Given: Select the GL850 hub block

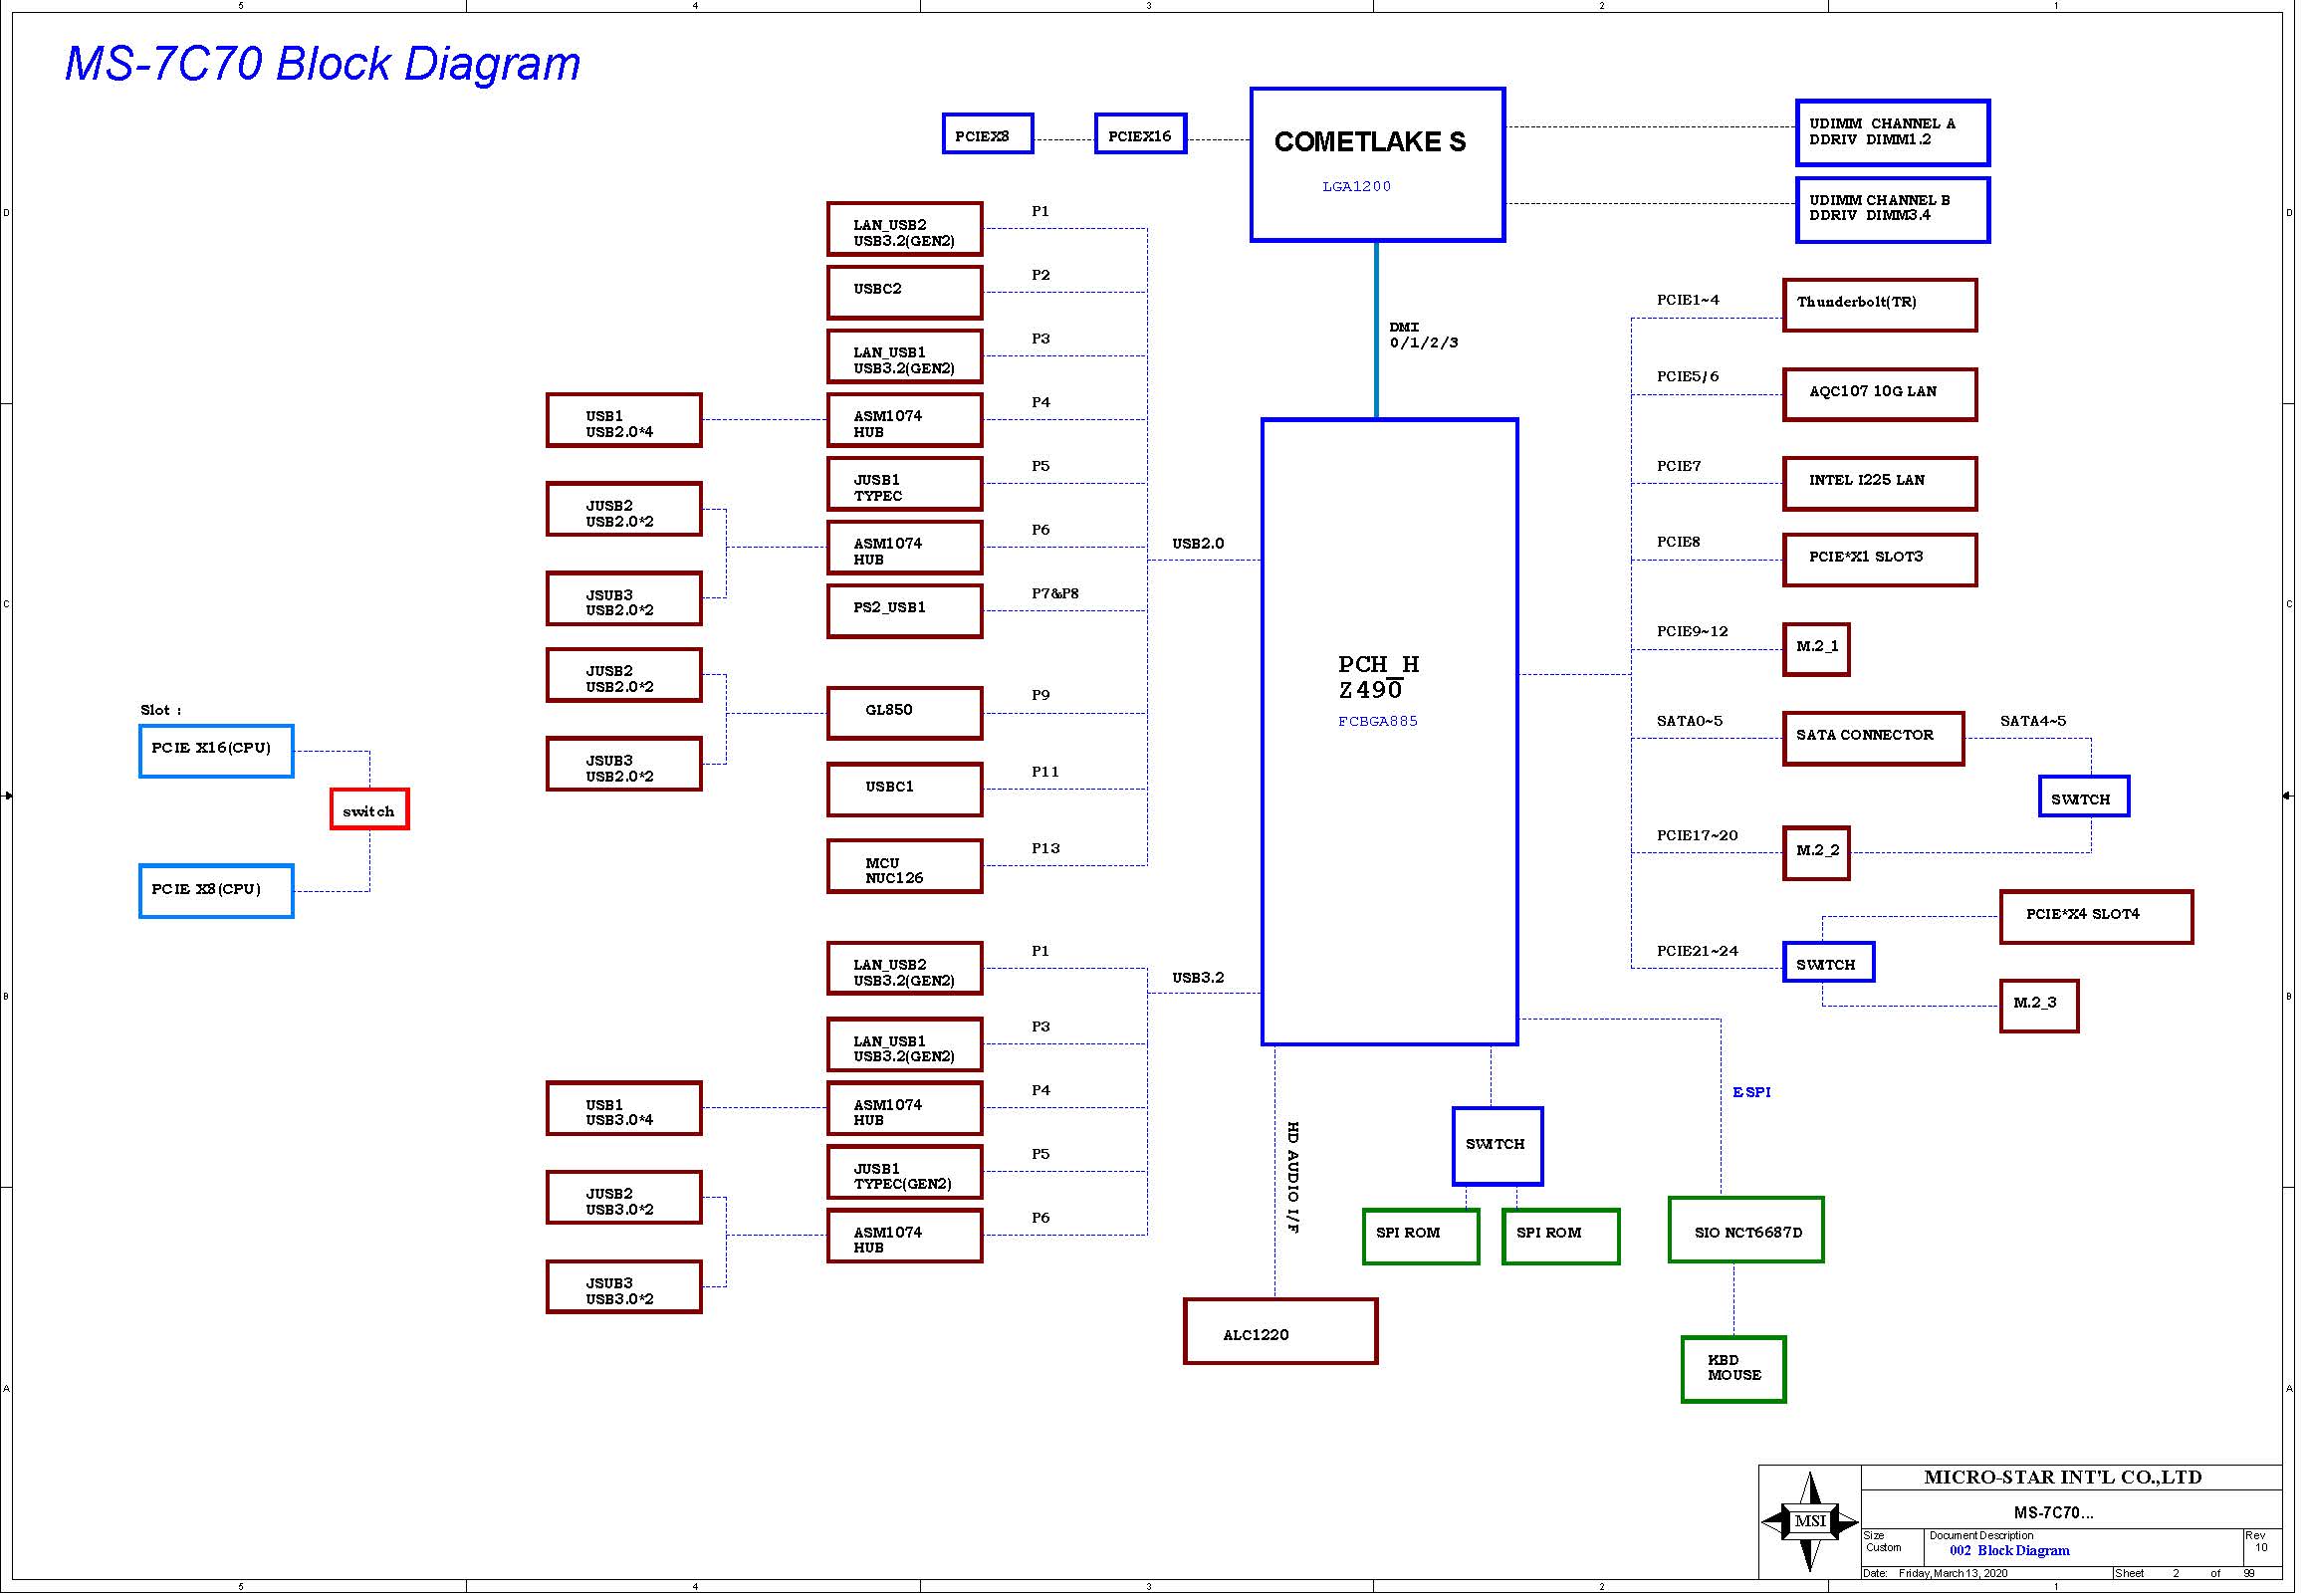Looking at the screenshot, I should [x=904, y=713].
